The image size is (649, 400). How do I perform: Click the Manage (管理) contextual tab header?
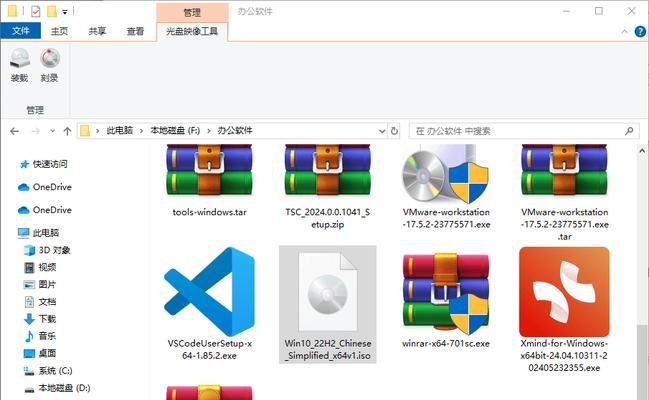click(x=192, y=13)
